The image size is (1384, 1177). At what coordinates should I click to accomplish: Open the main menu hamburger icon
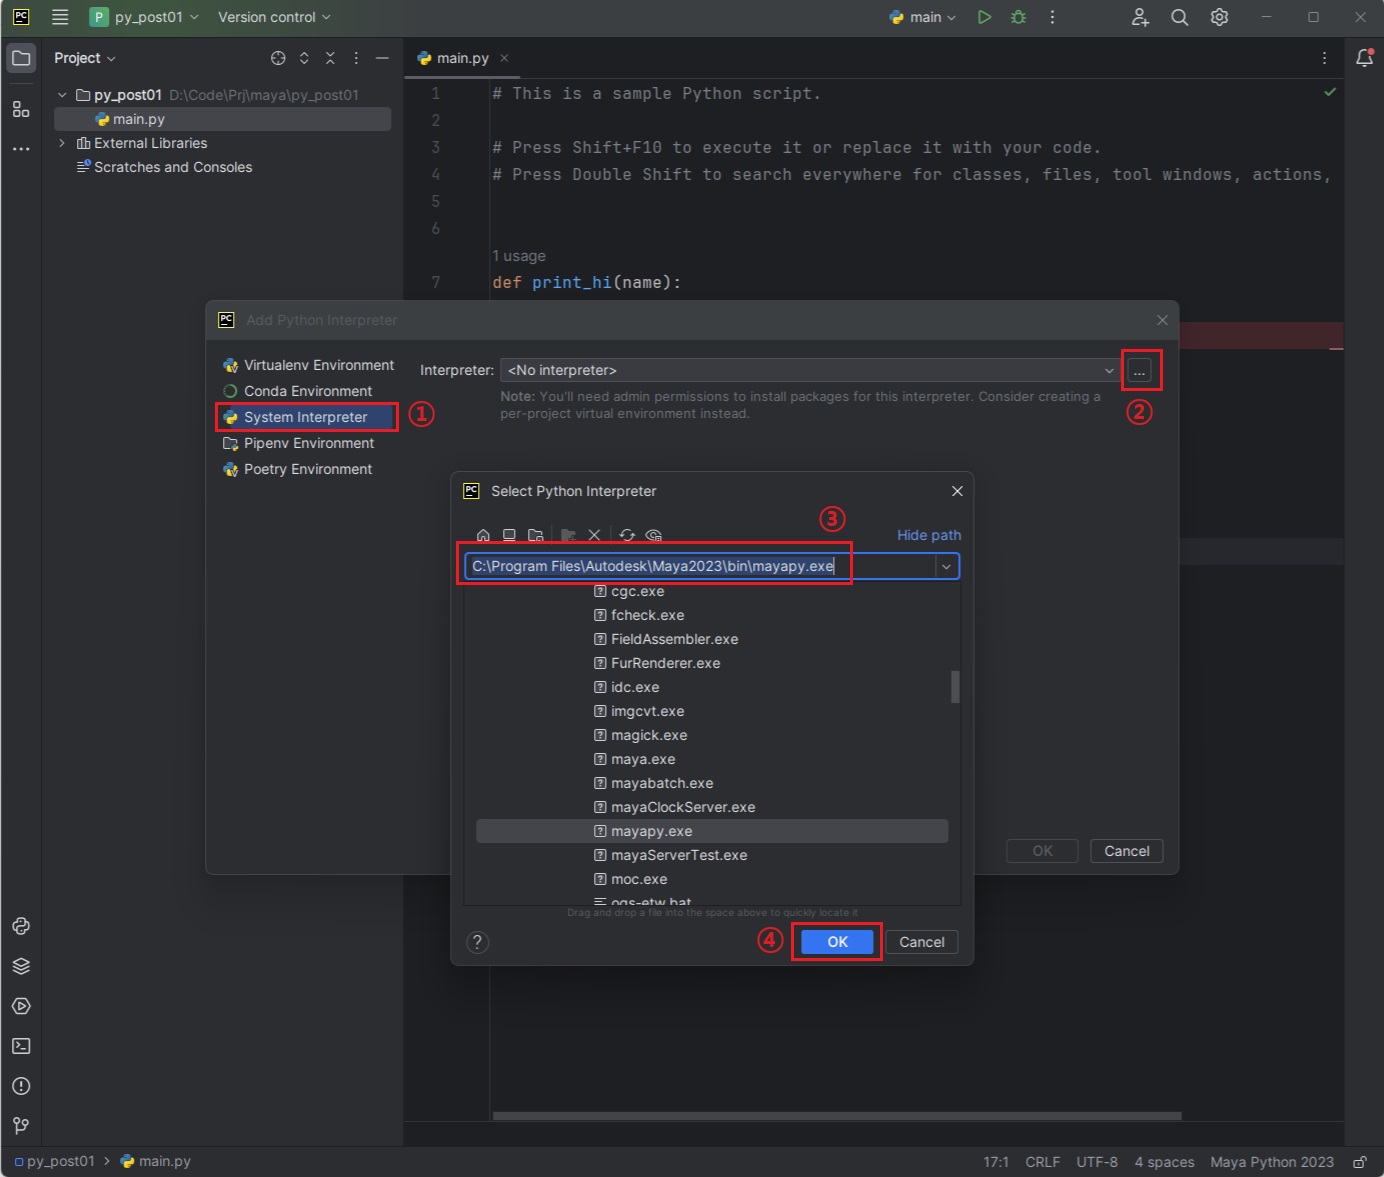click(x=60, y=17)
